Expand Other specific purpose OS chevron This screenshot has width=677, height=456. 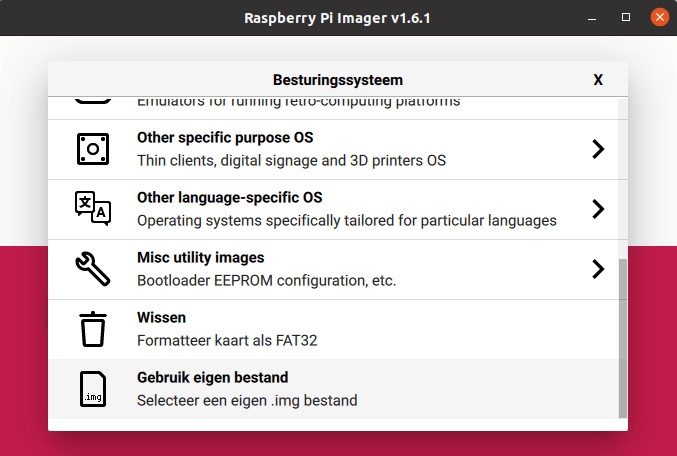598,149
